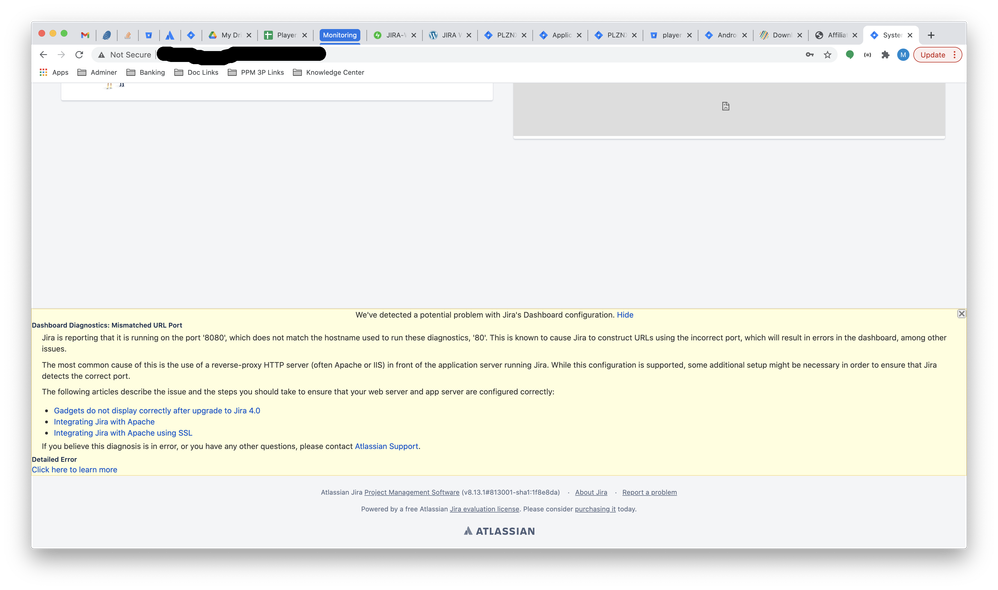The image size is (998, 590).
Task: Open Integrating Jira with Apache using SSL
Action: (x=123, y=433)
